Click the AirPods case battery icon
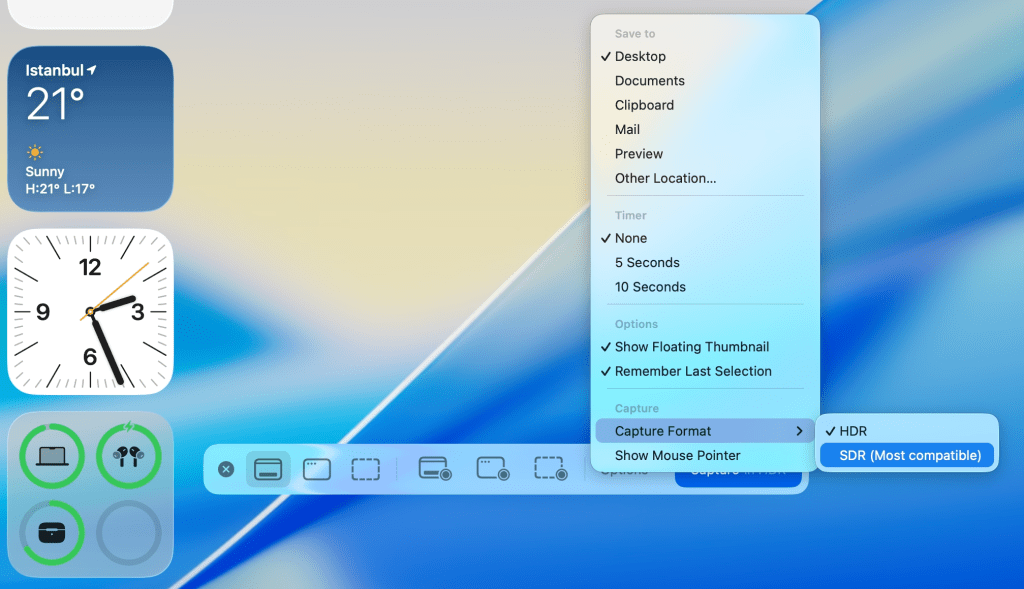The image size is (1024, 589). [x=52, y=532]
